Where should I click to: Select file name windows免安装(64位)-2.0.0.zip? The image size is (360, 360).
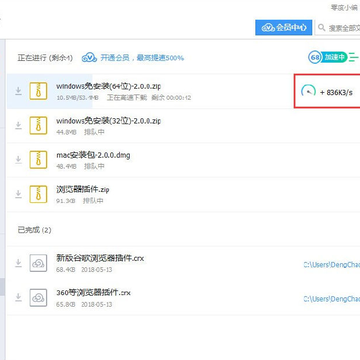108,86
